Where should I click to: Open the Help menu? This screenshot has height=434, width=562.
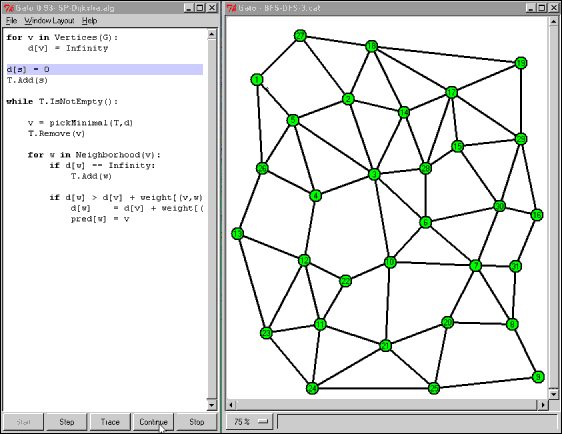pyautogui.click(x=89, y=21)
